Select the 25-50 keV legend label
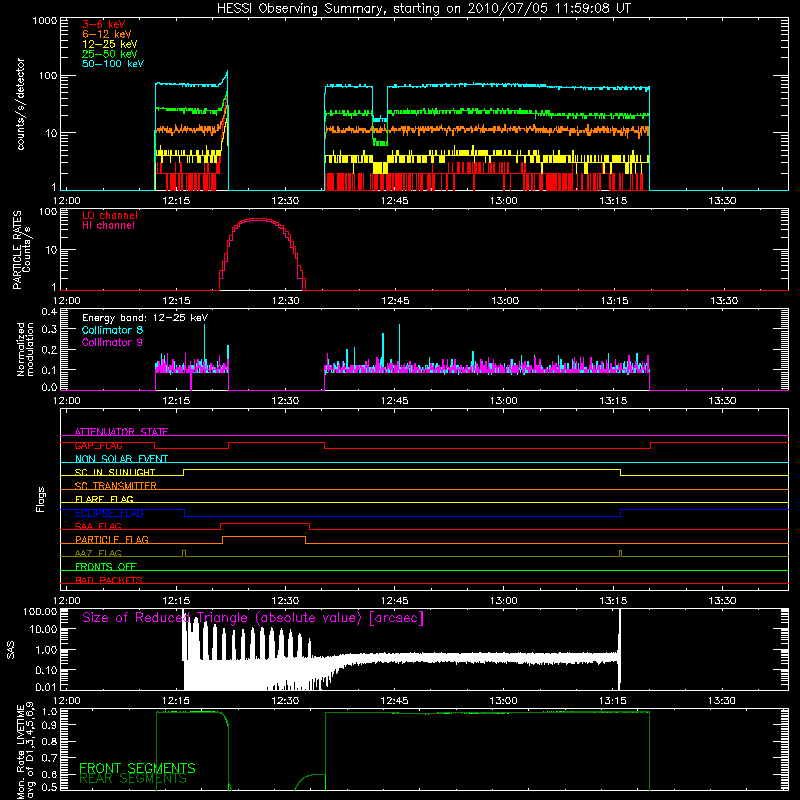Screen dimensions: 800x800 click(x=109, y=54)
